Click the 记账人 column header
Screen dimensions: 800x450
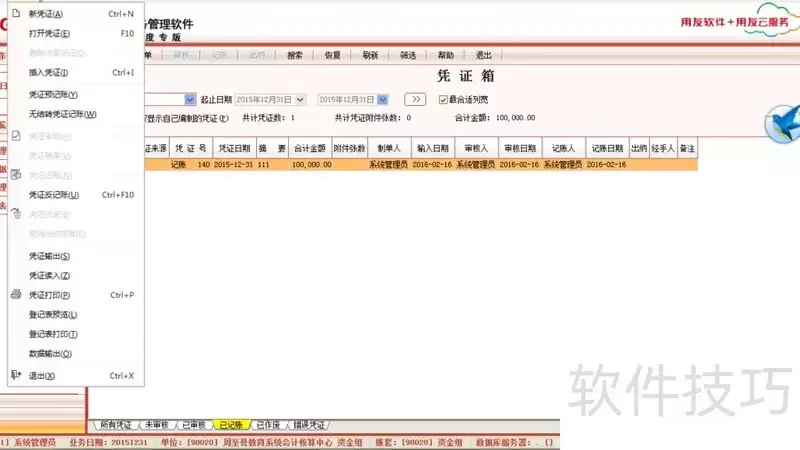coord(564,148)
